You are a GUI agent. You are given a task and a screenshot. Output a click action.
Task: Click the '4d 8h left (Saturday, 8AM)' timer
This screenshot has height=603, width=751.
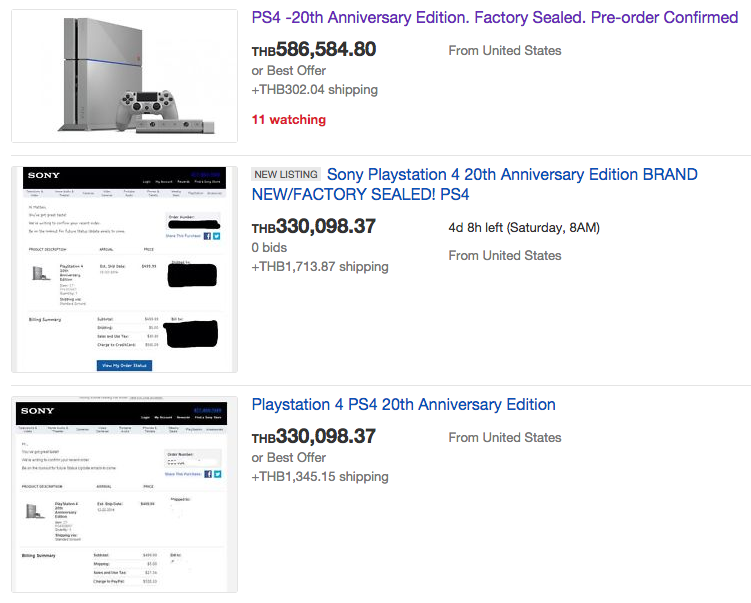click(523, 227)
